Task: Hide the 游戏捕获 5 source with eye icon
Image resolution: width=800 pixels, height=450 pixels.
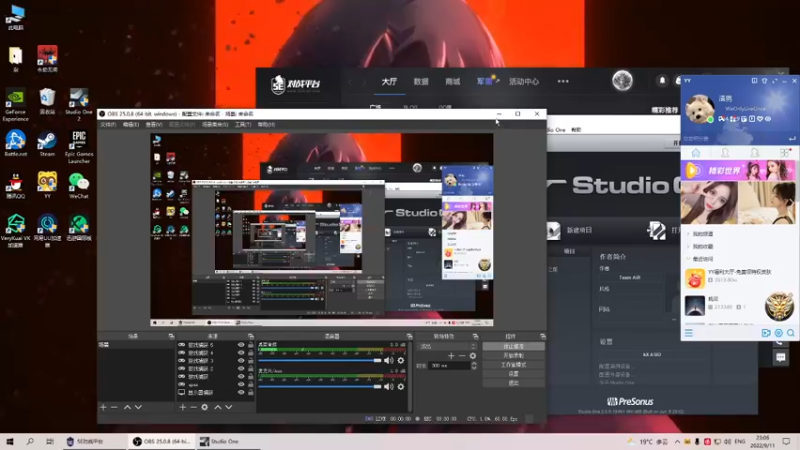Action: tap(241, 345)
